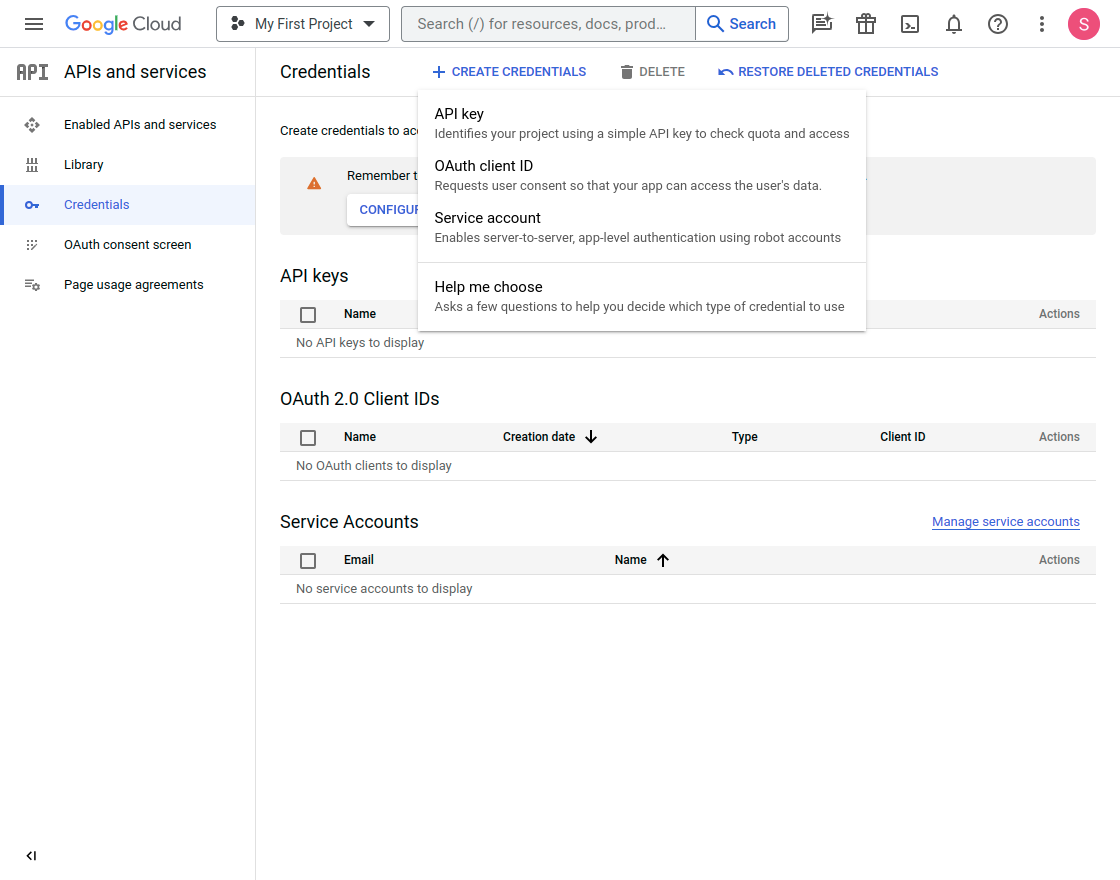Image resolution: width=1120 pixels, height=880 pixels.
Task: Click the Enabled APIs and services icon
Action: [x=32, y=125]
